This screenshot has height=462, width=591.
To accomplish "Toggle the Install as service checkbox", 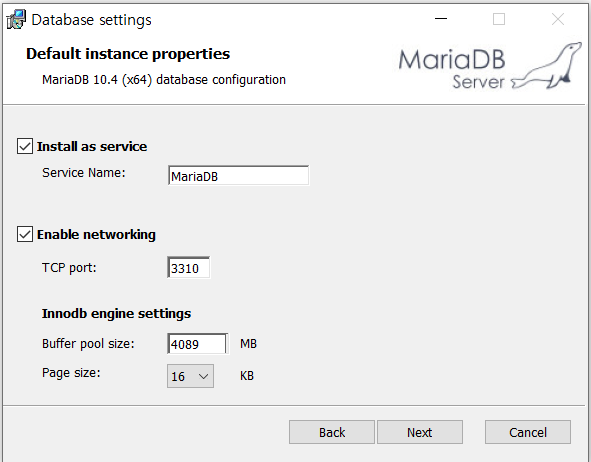I will [25, 146].
